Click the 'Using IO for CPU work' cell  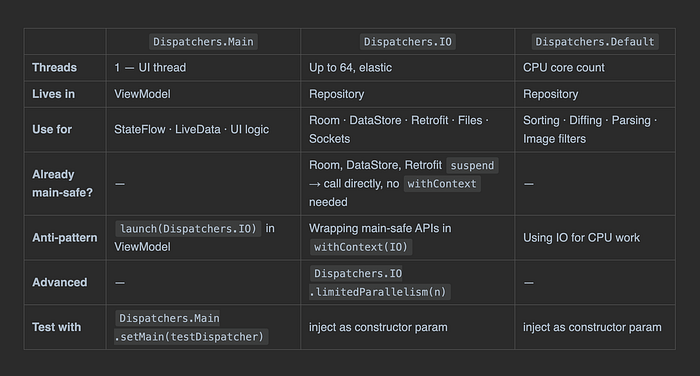(x=581, y=238)
